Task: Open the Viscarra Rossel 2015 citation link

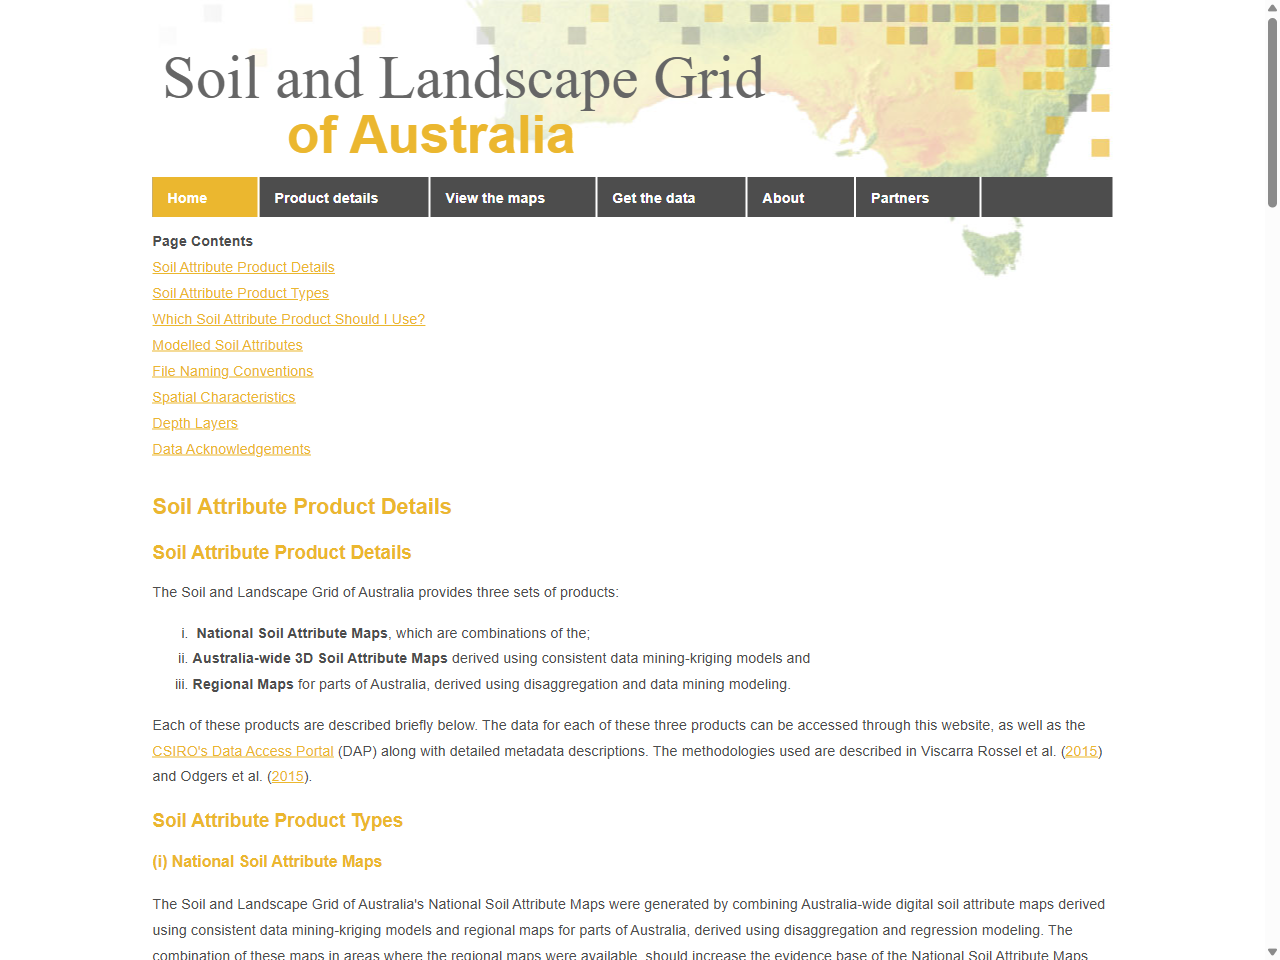Action: pos(1081,750)
